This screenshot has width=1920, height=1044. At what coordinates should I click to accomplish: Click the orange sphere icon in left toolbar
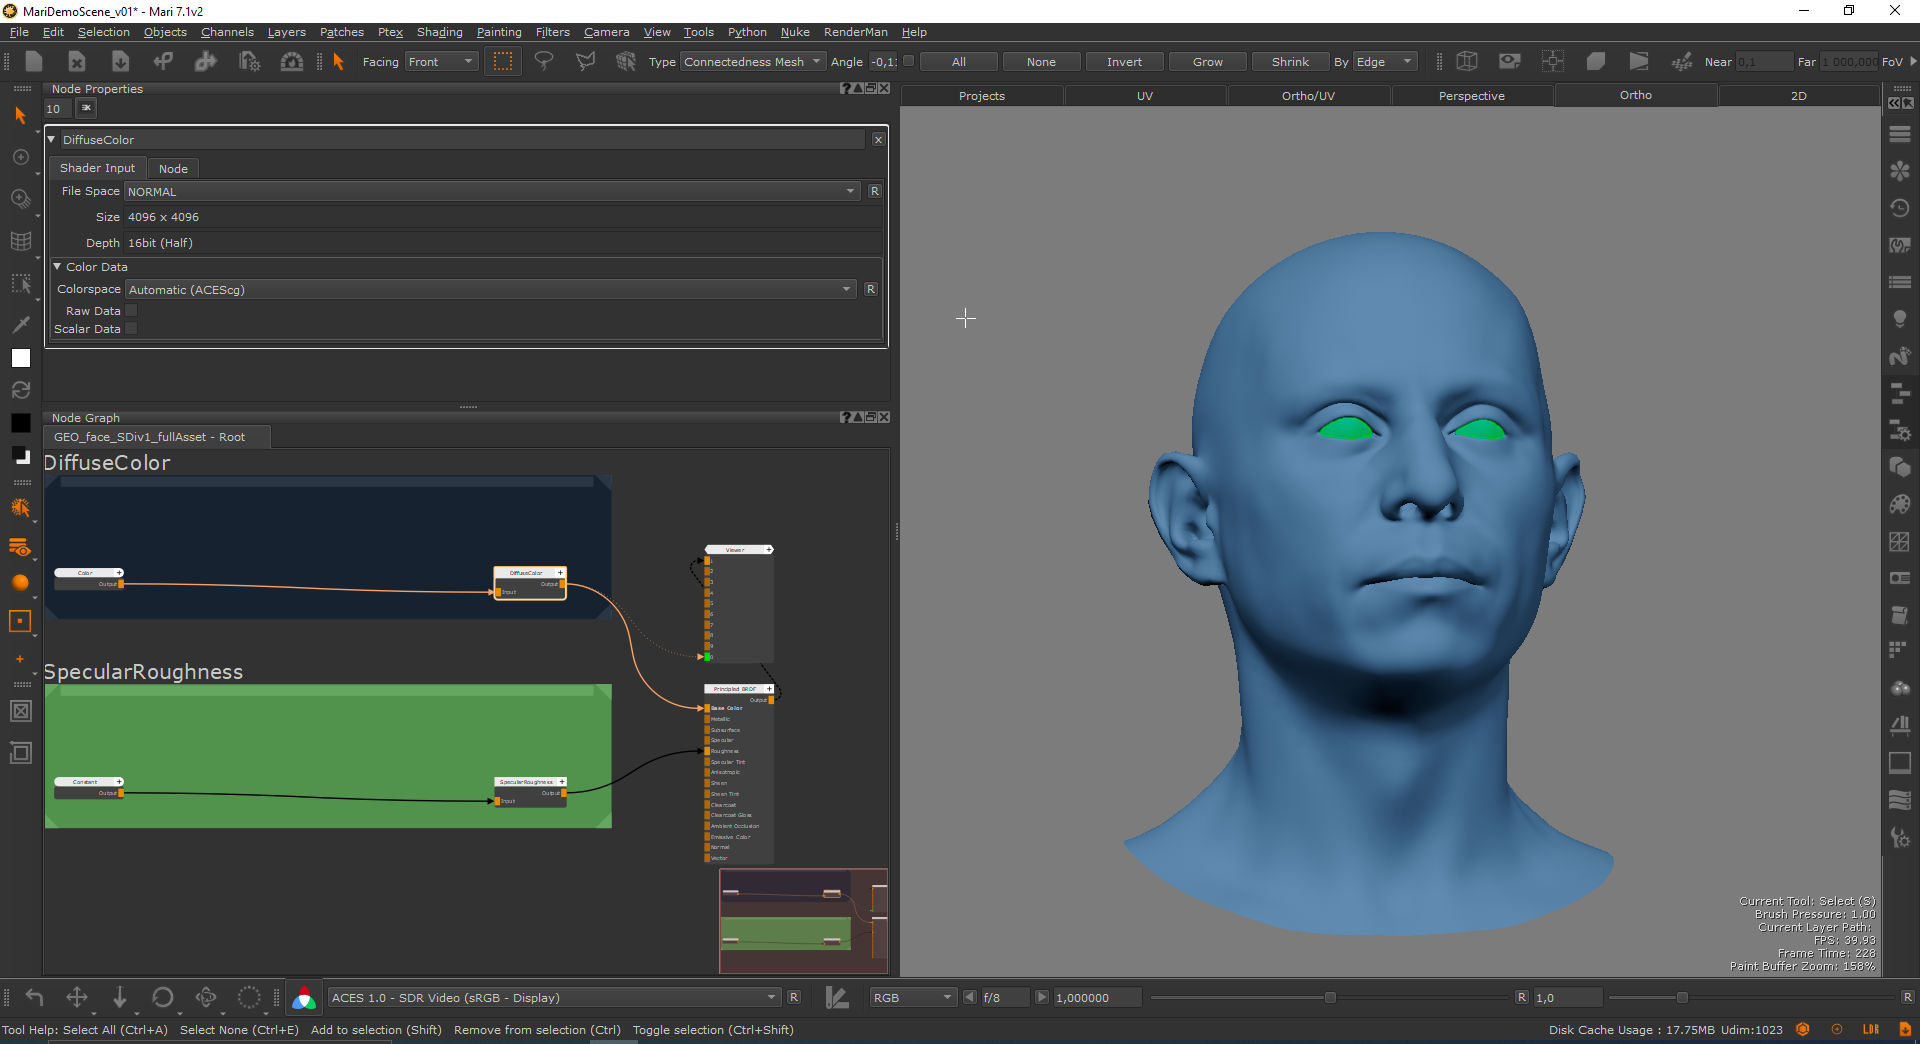click(20, 583)
